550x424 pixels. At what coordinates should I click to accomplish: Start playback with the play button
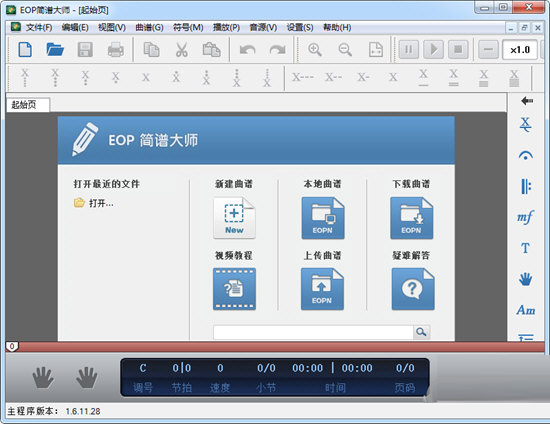click(434, 49)
